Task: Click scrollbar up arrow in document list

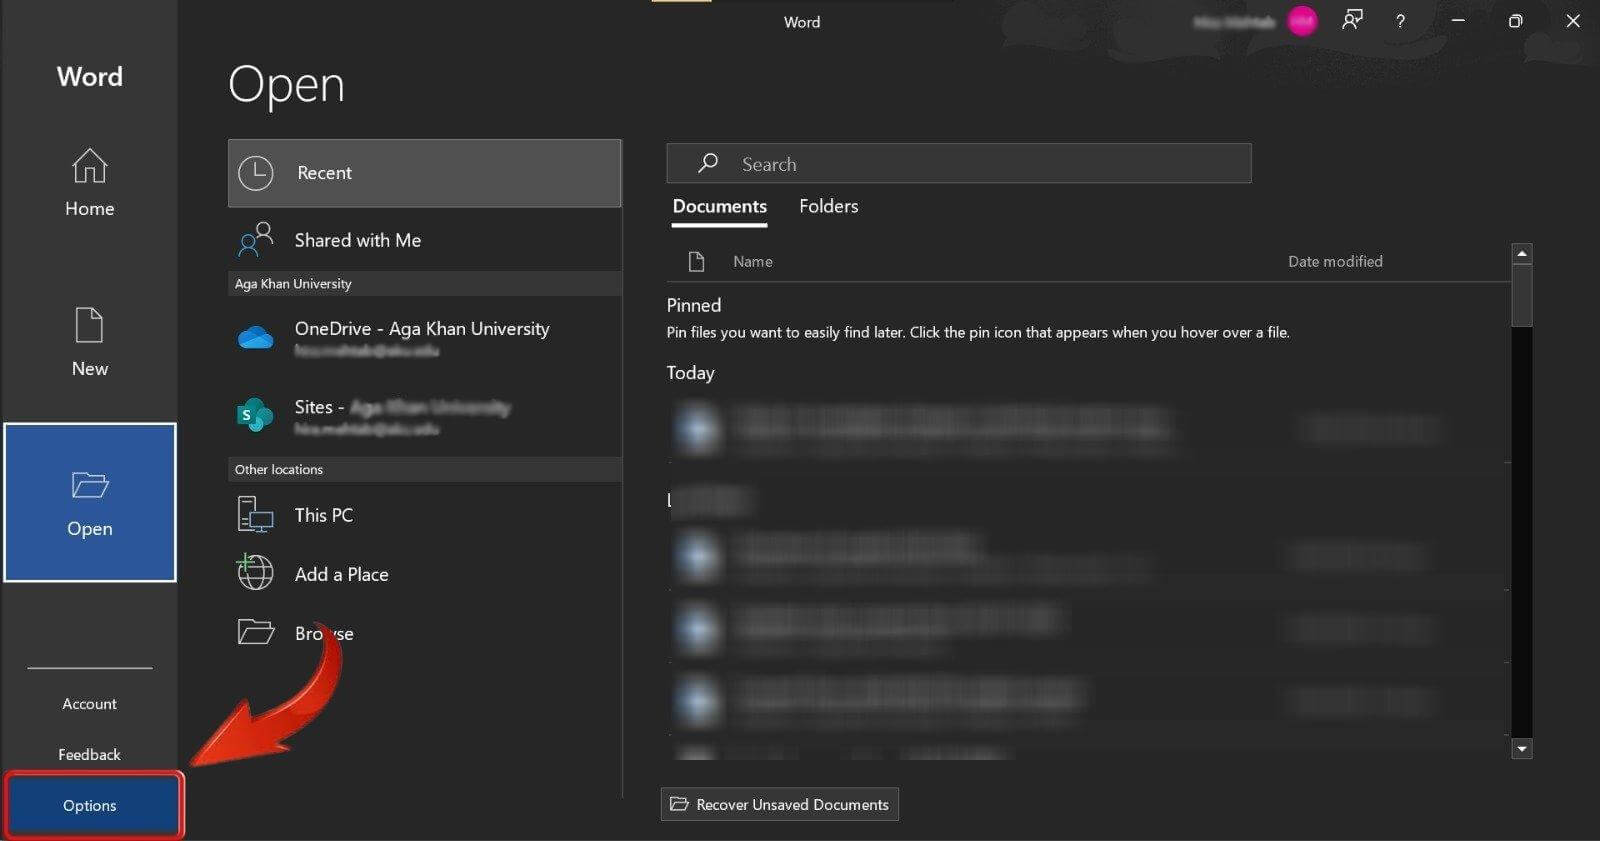Action: pos(1522,254)
